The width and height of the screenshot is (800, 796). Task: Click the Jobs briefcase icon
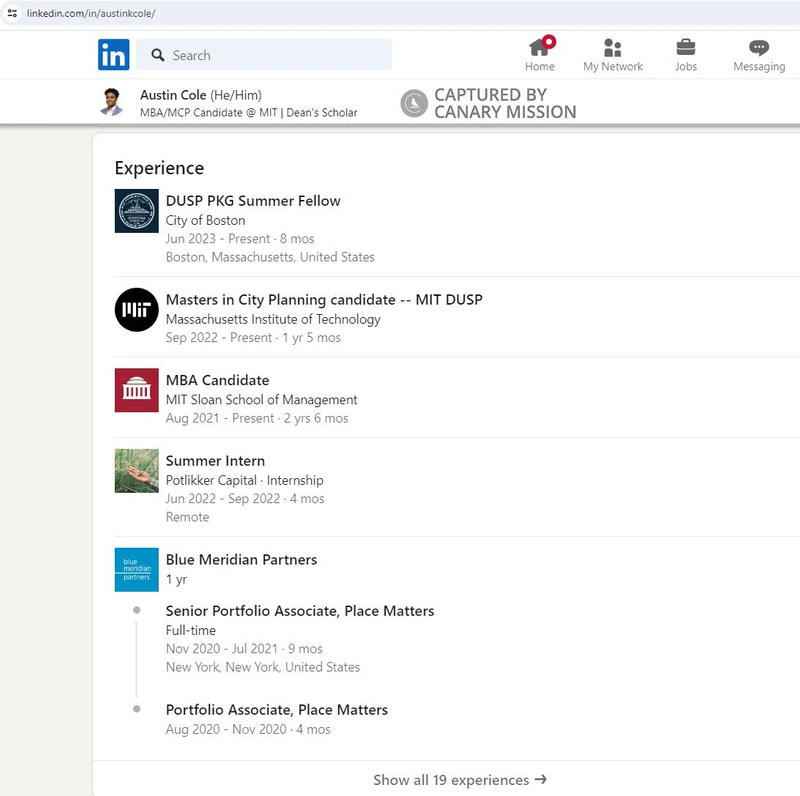[686, 46]
